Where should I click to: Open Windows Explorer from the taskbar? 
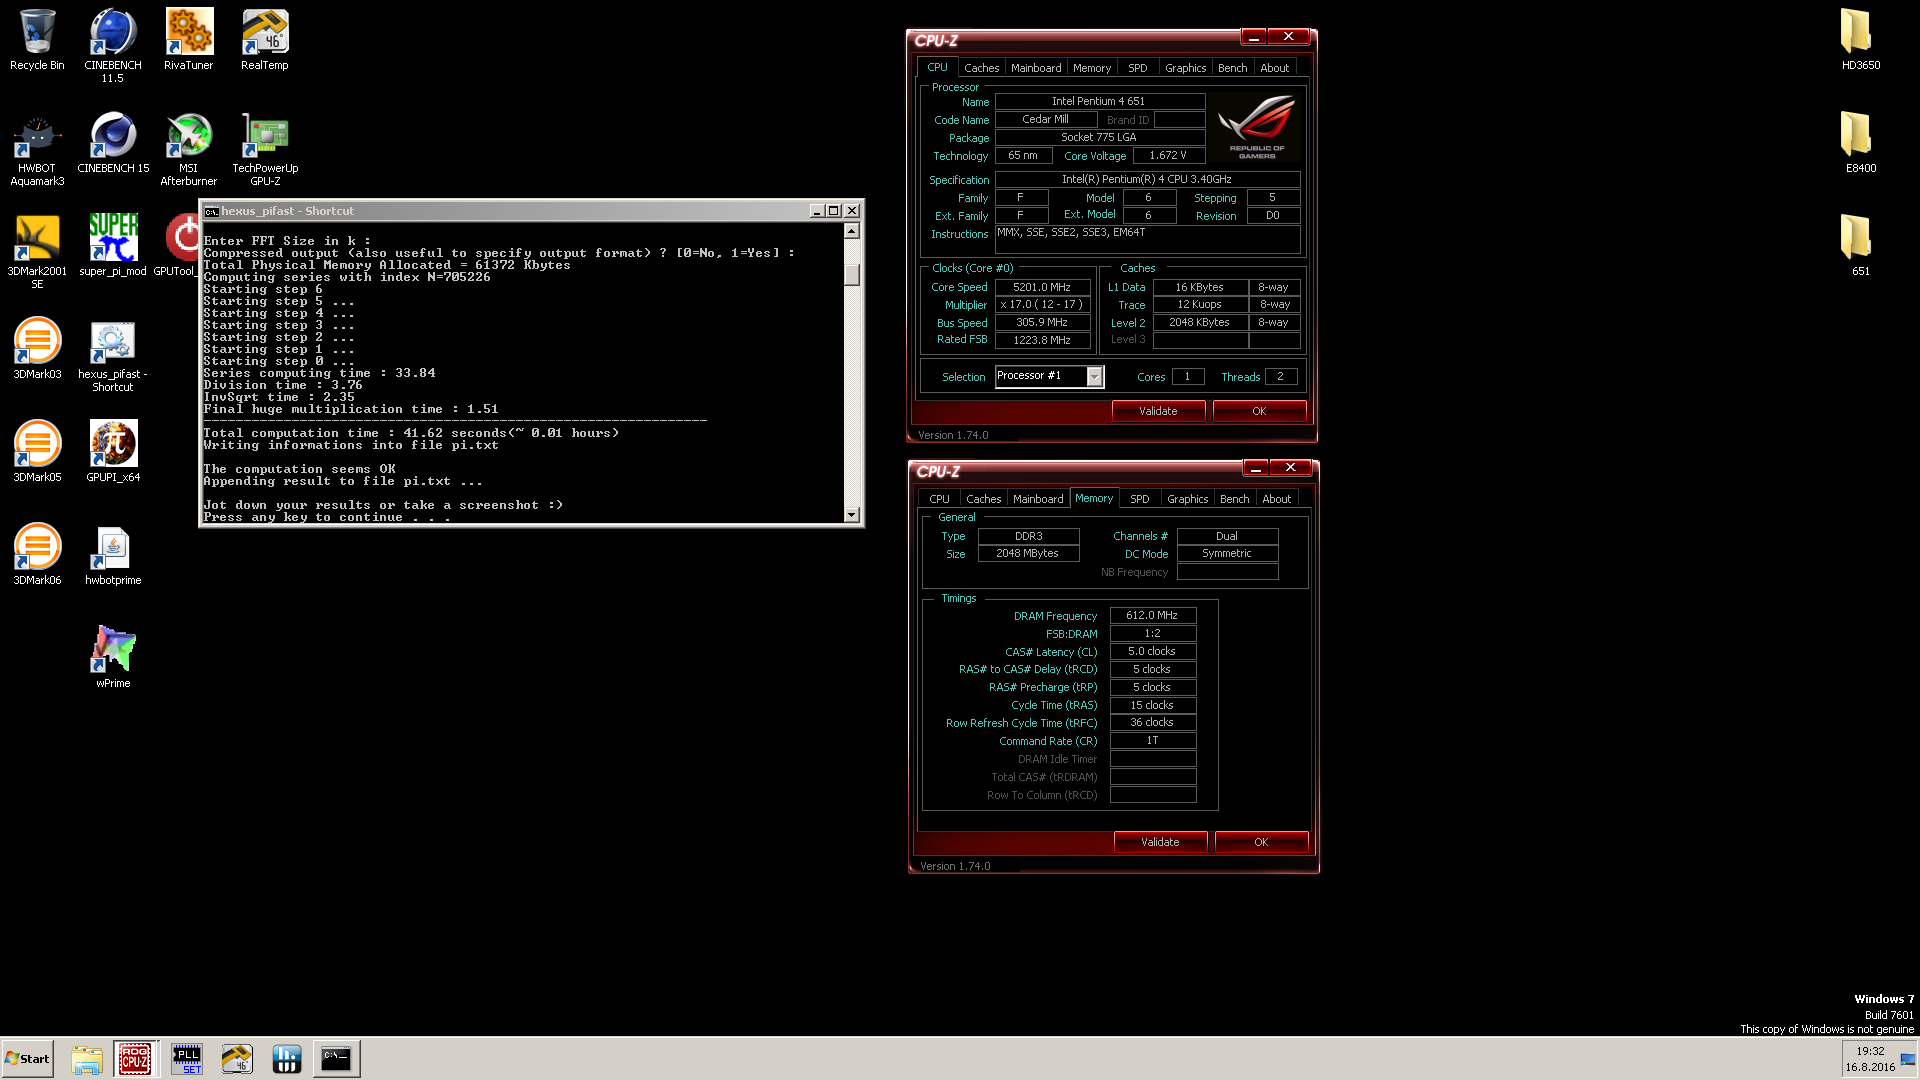(x=87, y=1059)
